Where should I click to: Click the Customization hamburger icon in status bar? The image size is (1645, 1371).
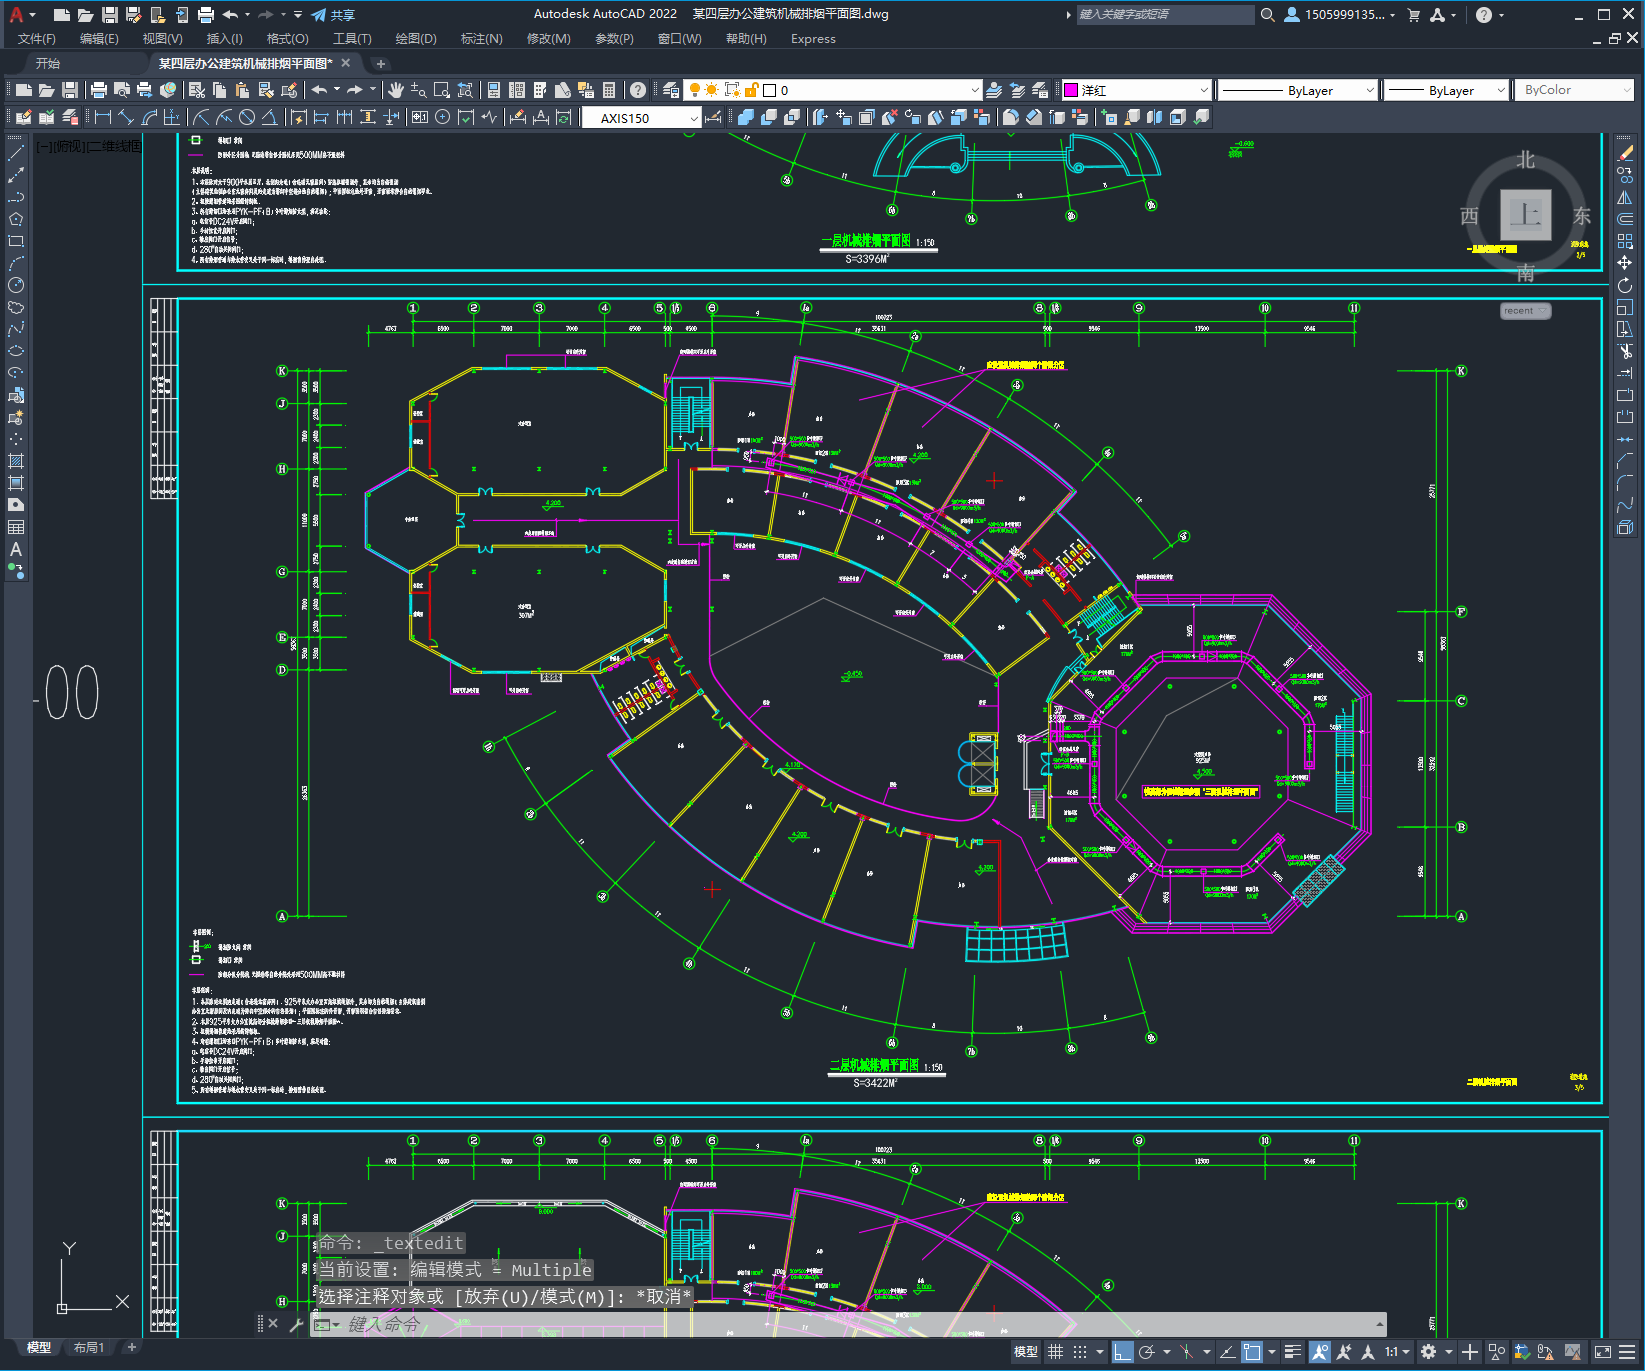(1627, 1352)
